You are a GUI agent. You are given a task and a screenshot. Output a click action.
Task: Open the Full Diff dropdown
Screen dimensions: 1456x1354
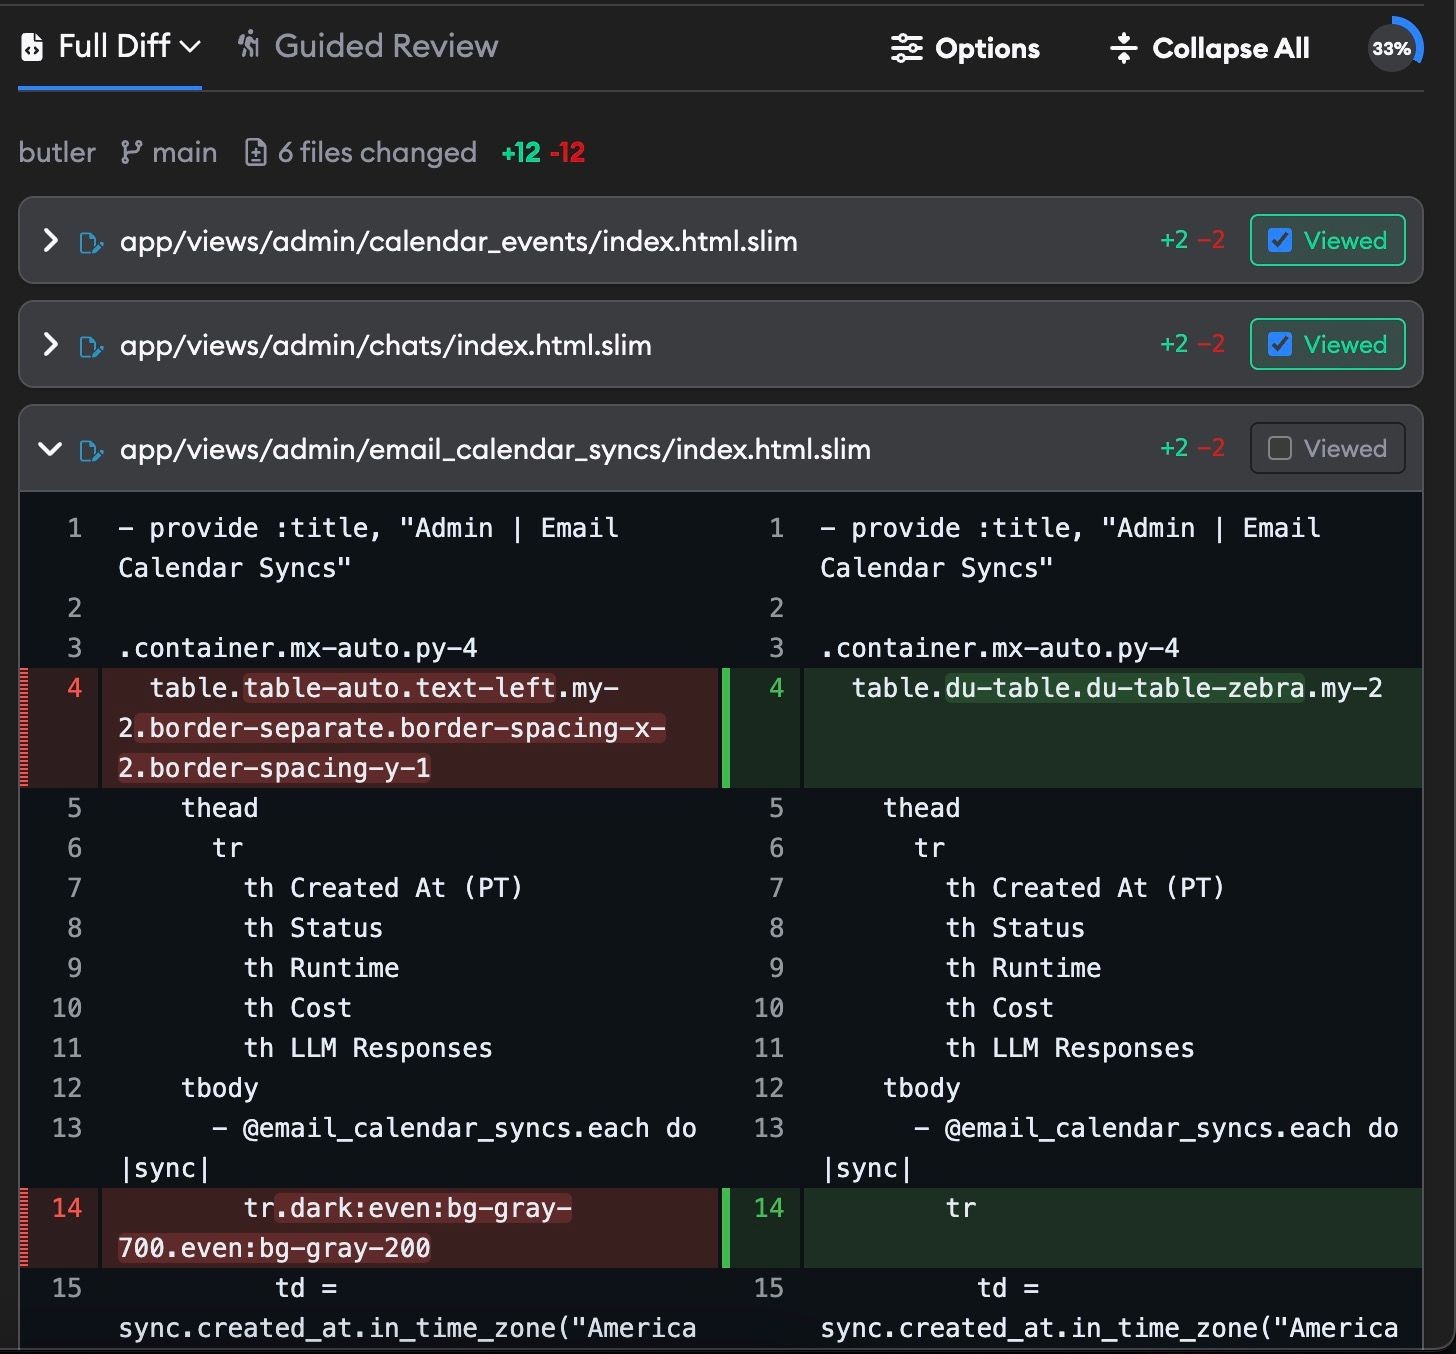pos(189,45)
